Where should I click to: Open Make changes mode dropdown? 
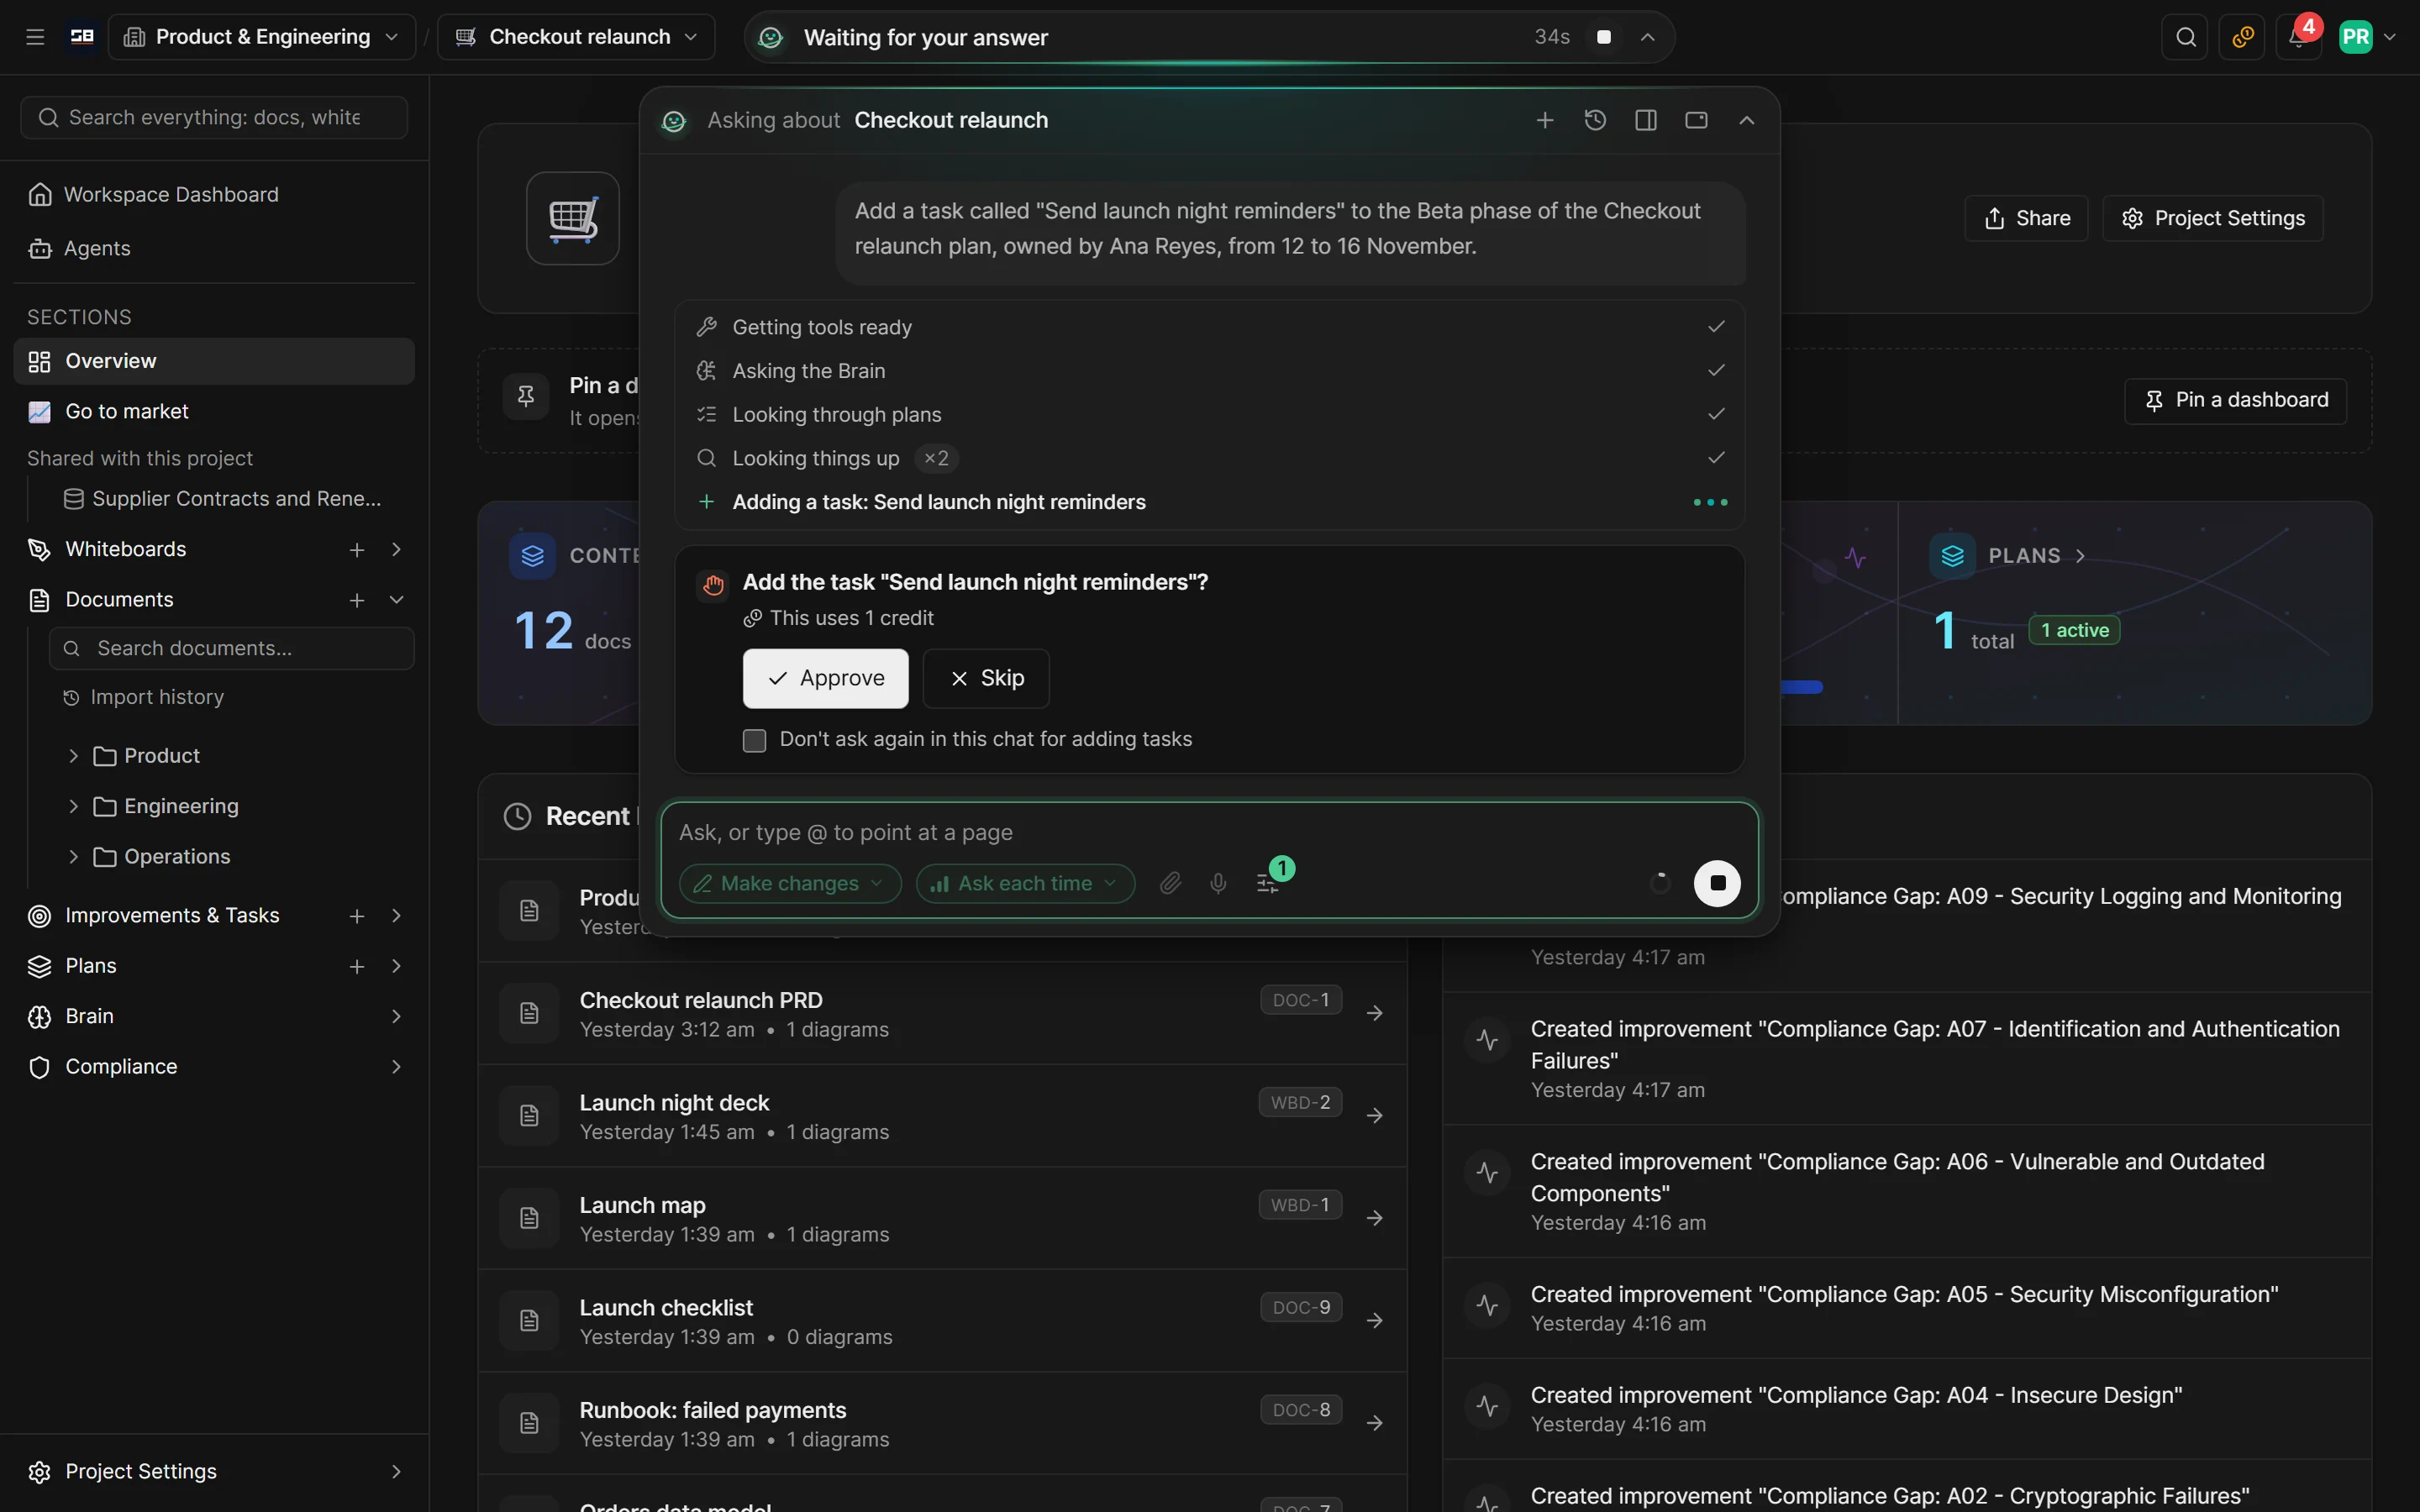coord(790,883)
